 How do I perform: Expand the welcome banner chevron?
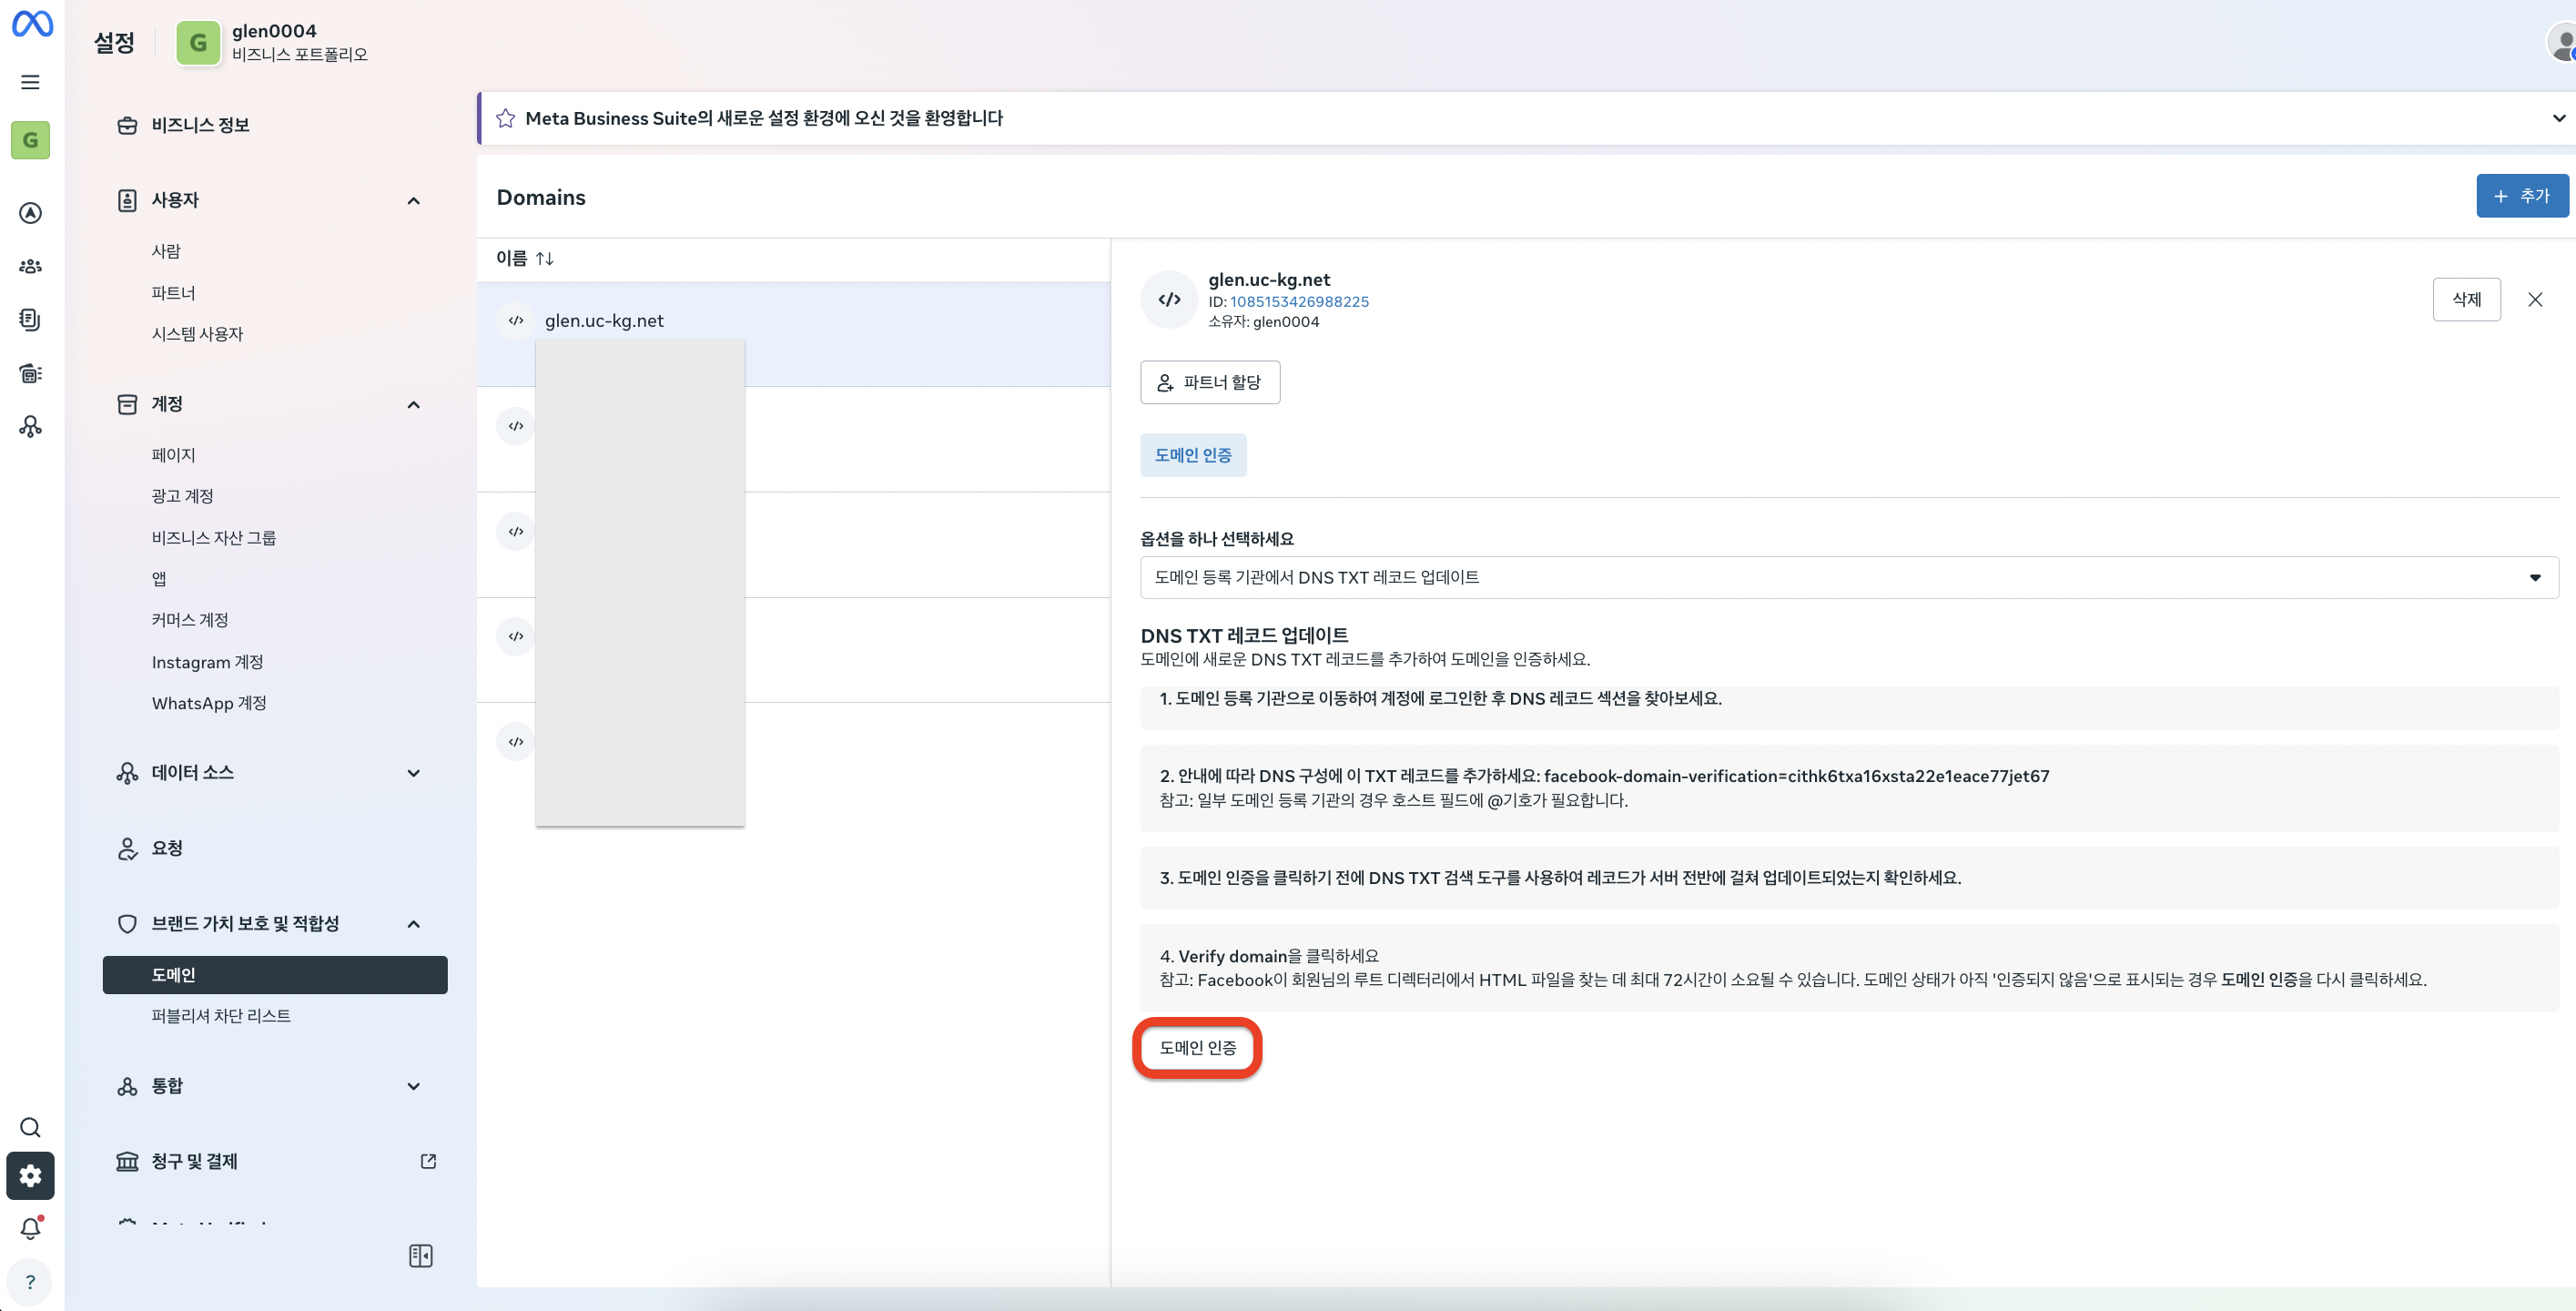[2558, 118]
